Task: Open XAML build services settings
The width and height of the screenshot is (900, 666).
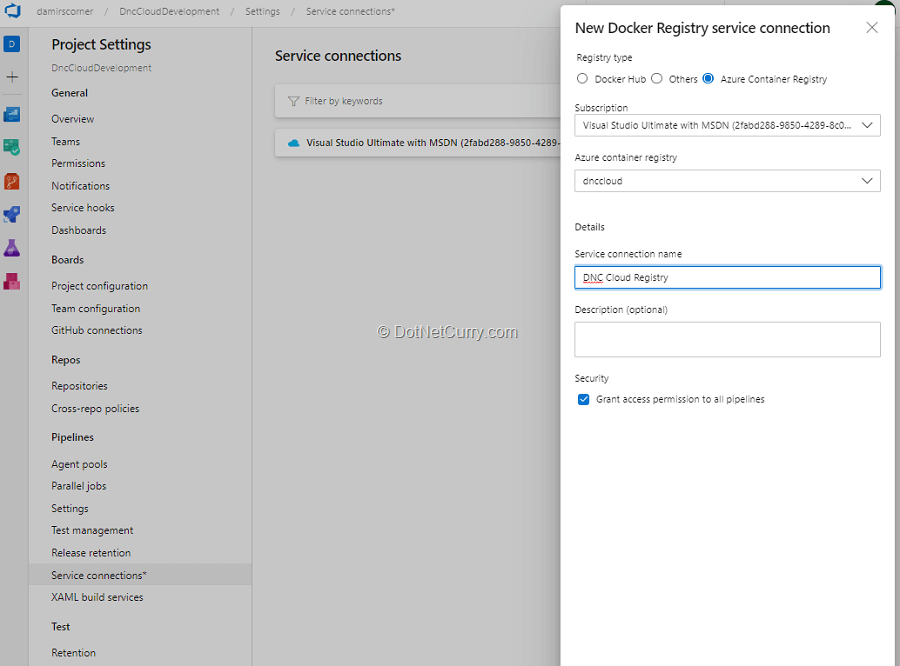Action: 97,597
